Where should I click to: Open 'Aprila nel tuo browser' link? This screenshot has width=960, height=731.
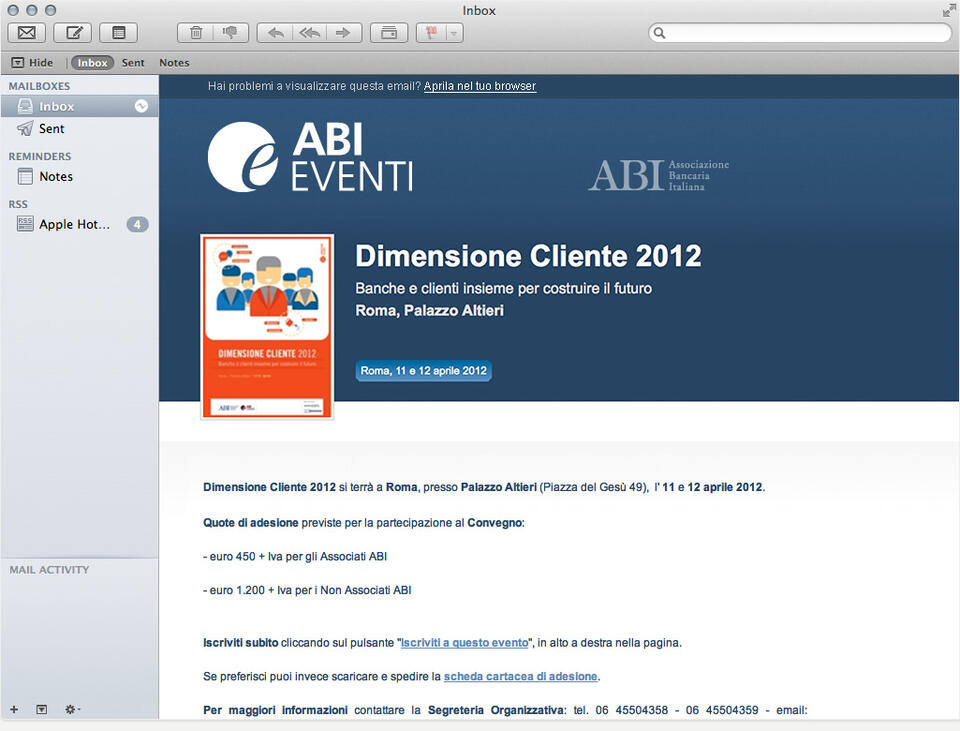pyautogui.click(x=480, y=86)
